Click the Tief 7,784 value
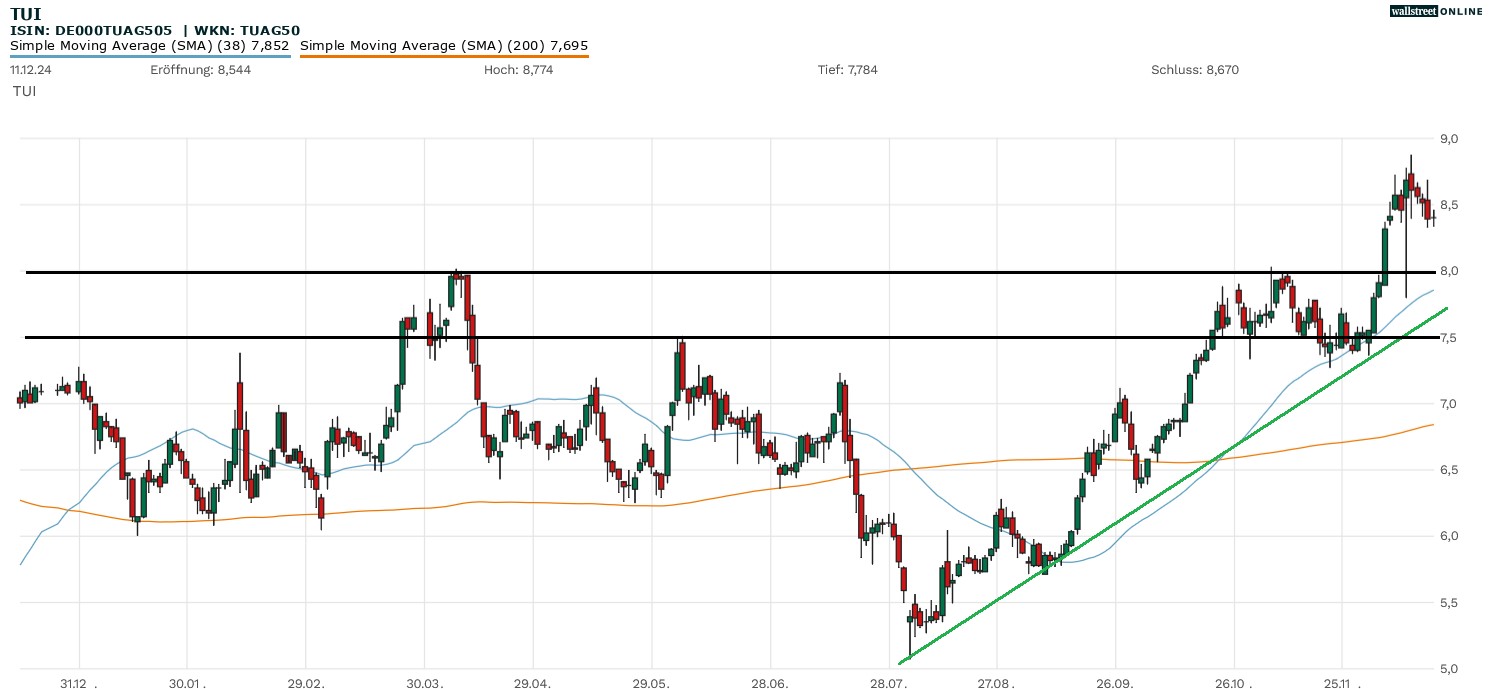This screenshot has width=1490, height=689. pyautogui.click(x=847, y=70)
